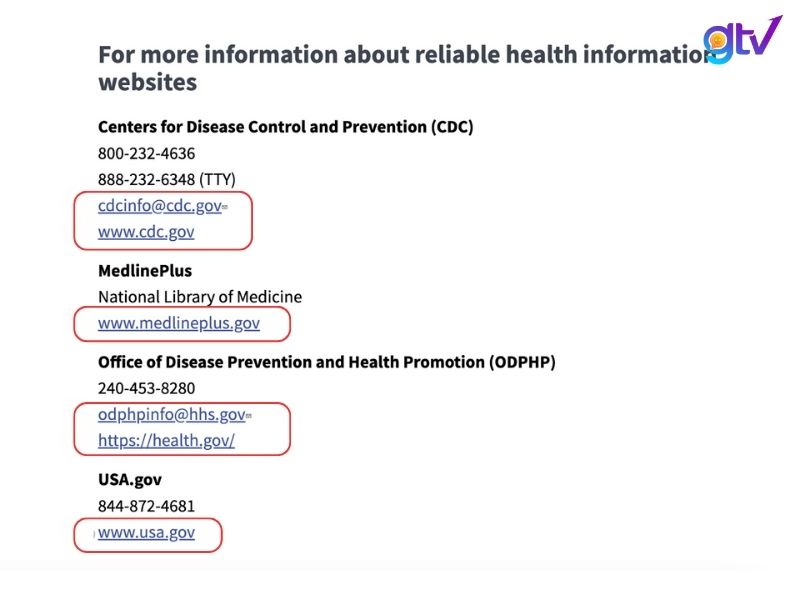Select the USA.gov section title
800x600 pixels.
(130, 480)
